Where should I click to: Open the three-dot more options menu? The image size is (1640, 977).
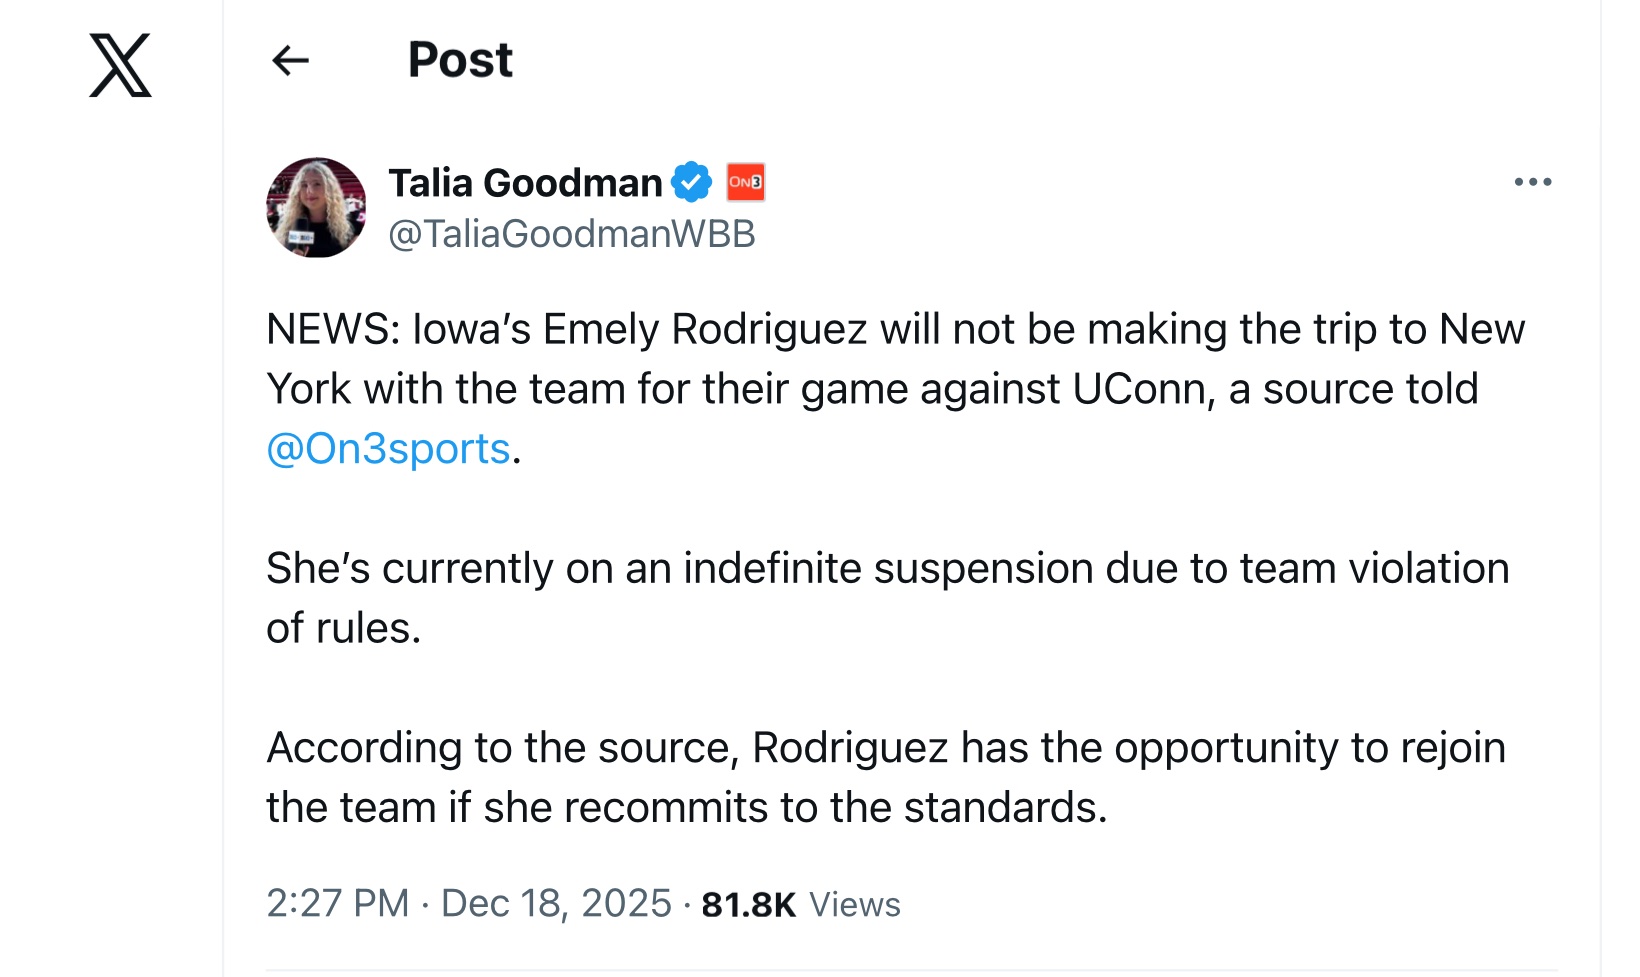[x=1532, y=182]
